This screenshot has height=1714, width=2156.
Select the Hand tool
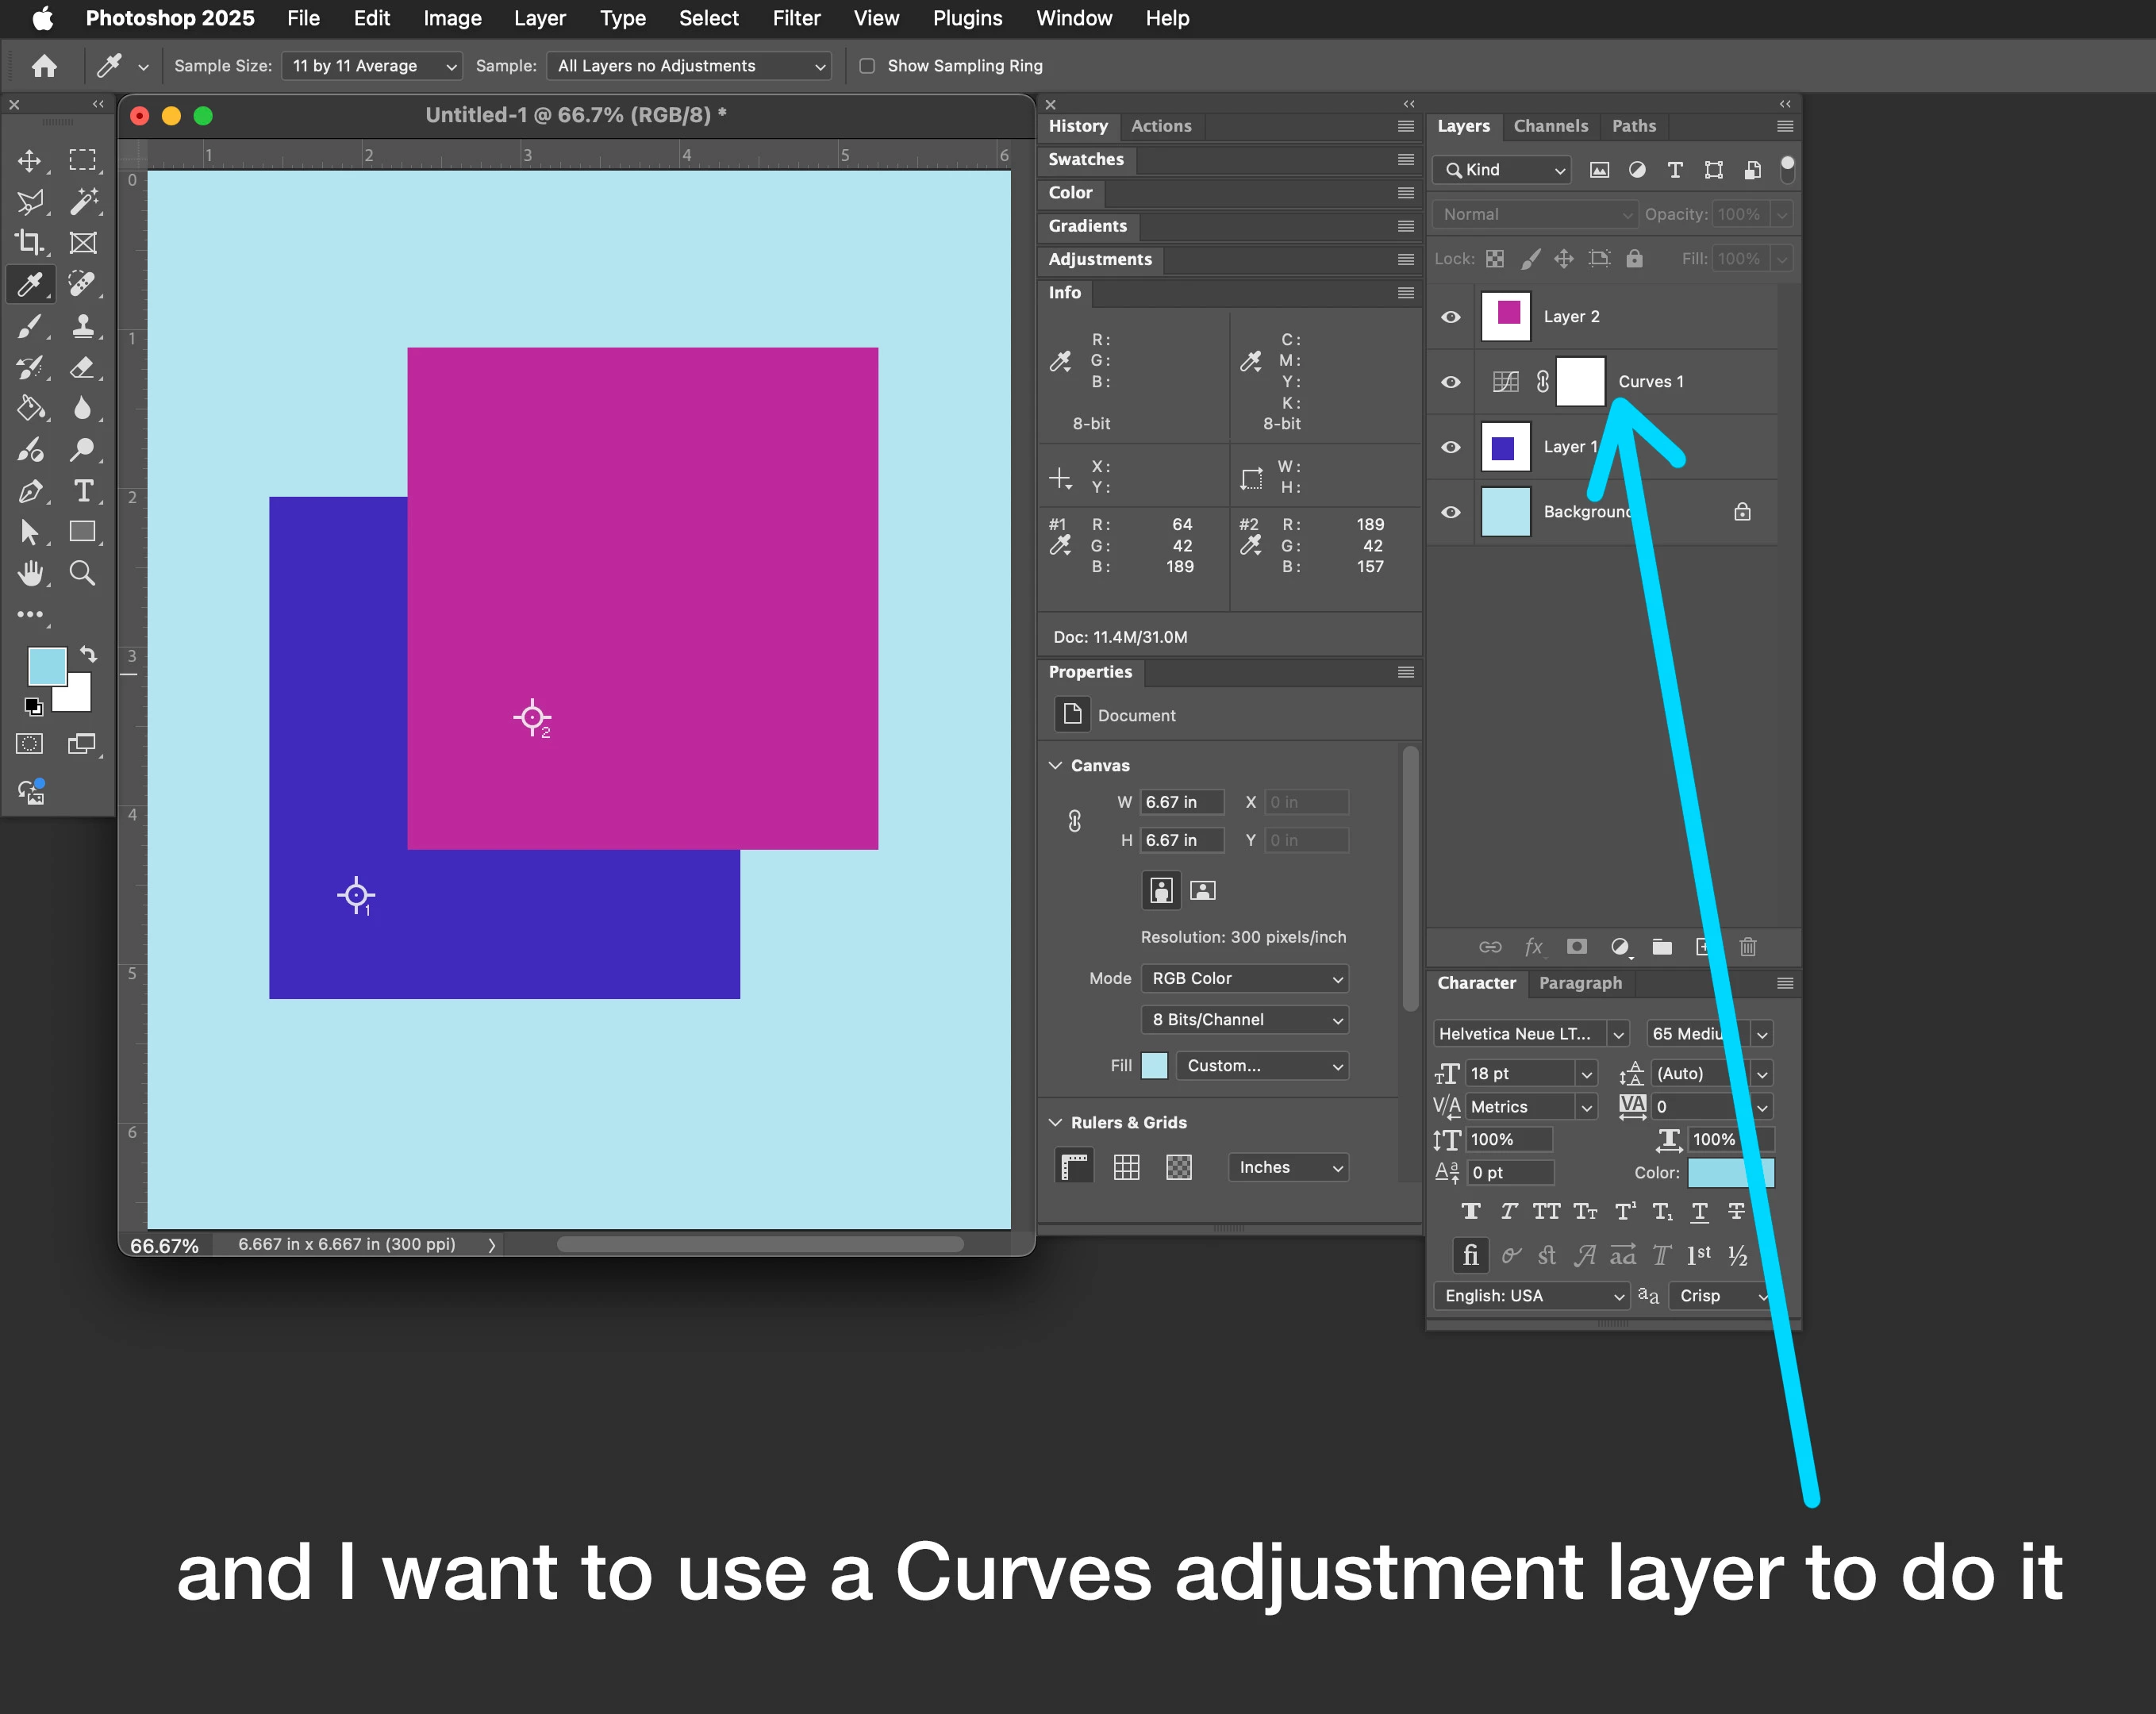(30, 573)
